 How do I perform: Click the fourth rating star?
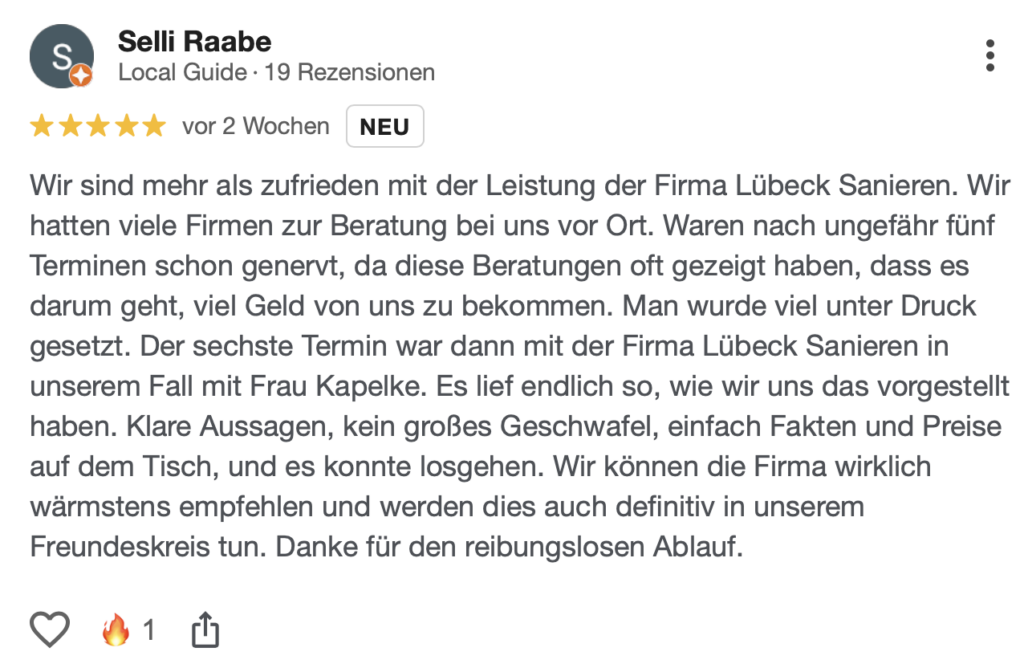(125, 127)
